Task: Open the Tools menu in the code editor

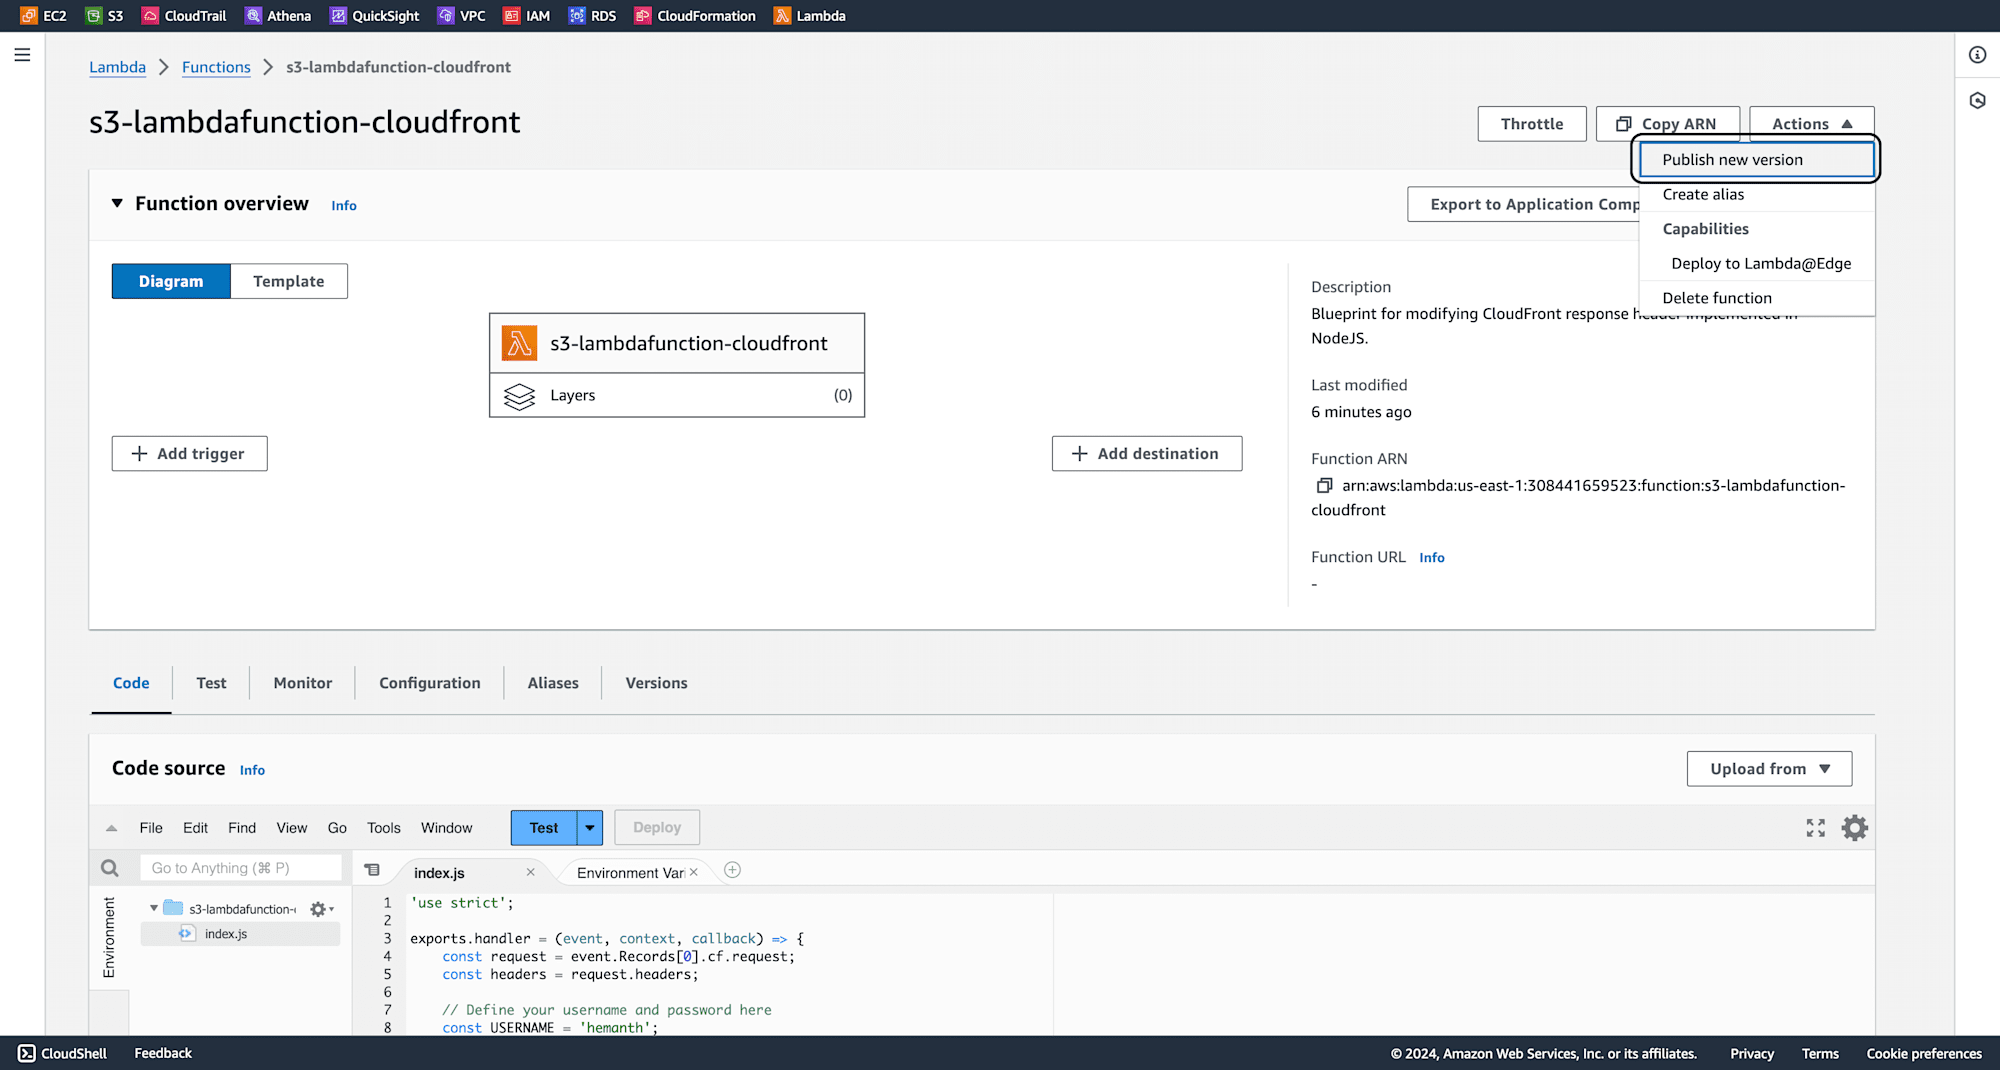Action: coord(384,828)
